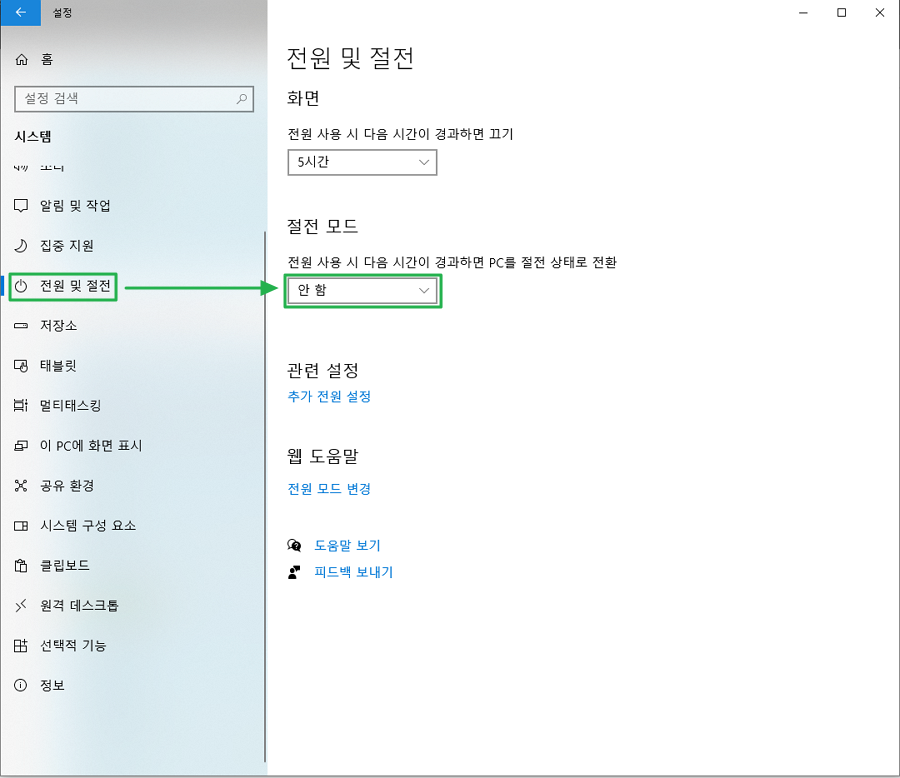The height and width of the screenshot is (778, 900).
Task: Click the 피드백 보내기 link
Action: coord(354,572)
